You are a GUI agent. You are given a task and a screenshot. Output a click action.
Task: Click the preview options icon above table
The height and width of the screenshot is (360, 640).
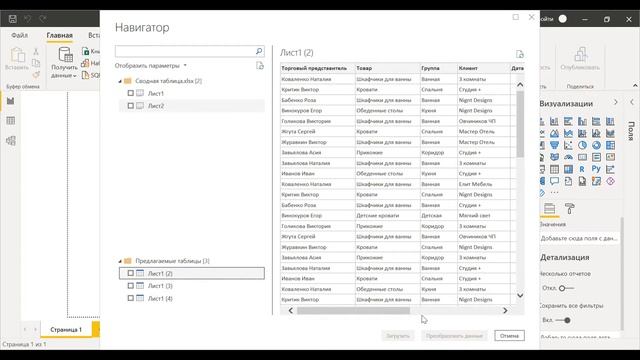tap(519, 54)
